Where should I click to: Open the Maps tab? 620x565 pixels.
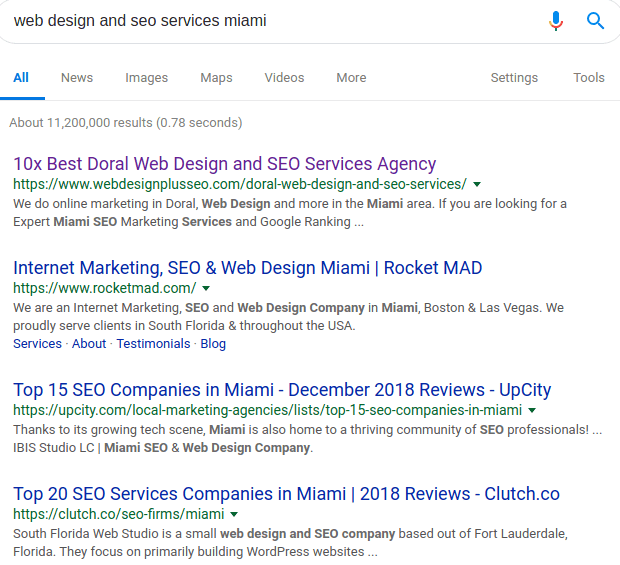216,78
